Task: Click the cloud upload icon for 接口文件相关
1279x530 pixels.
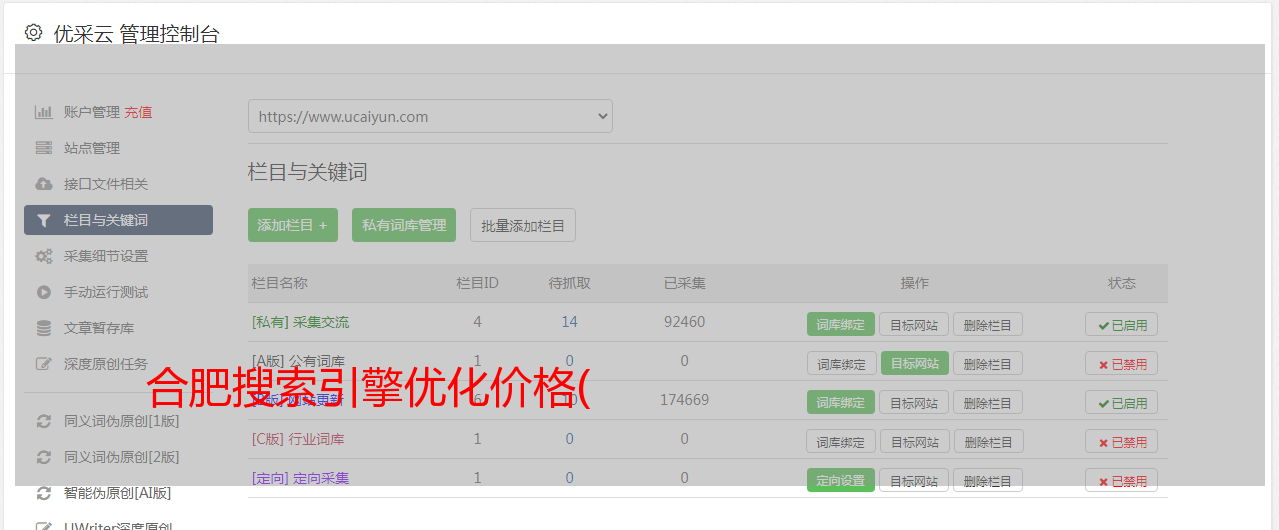Action: pos(43,184)
